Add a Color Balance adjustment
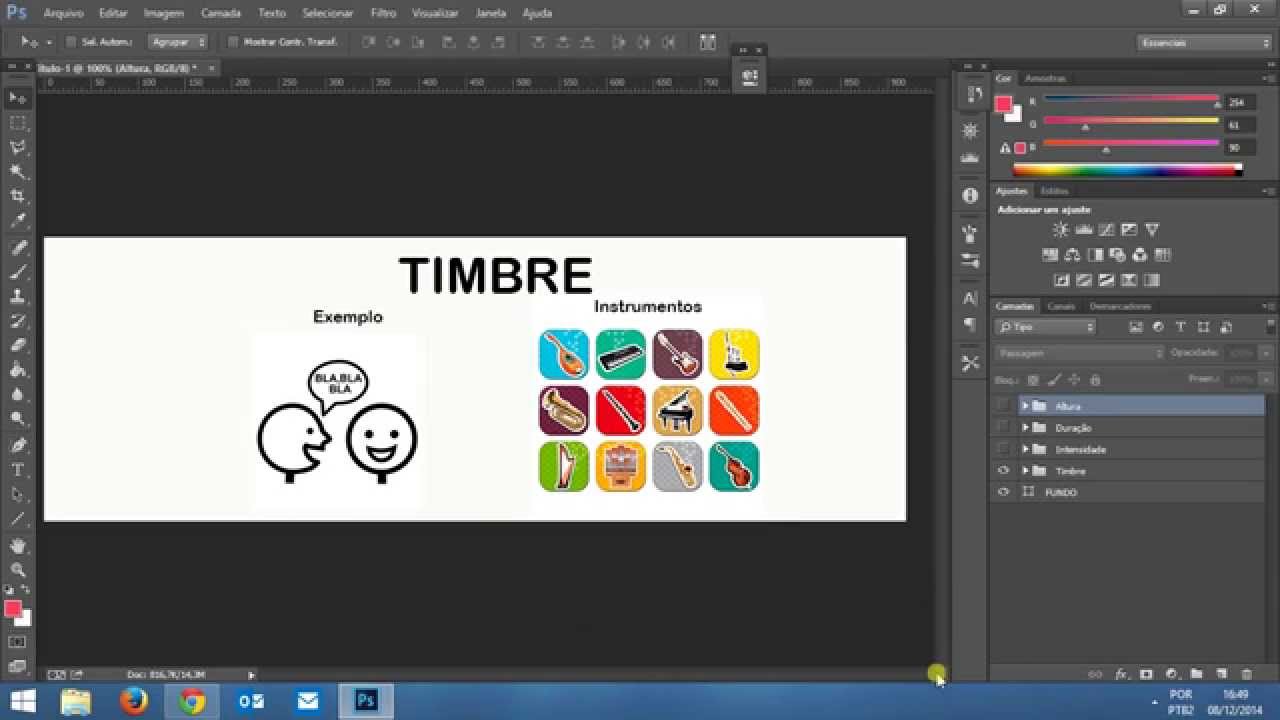Screen dimensions: 1280x720 click(1072, 255)
